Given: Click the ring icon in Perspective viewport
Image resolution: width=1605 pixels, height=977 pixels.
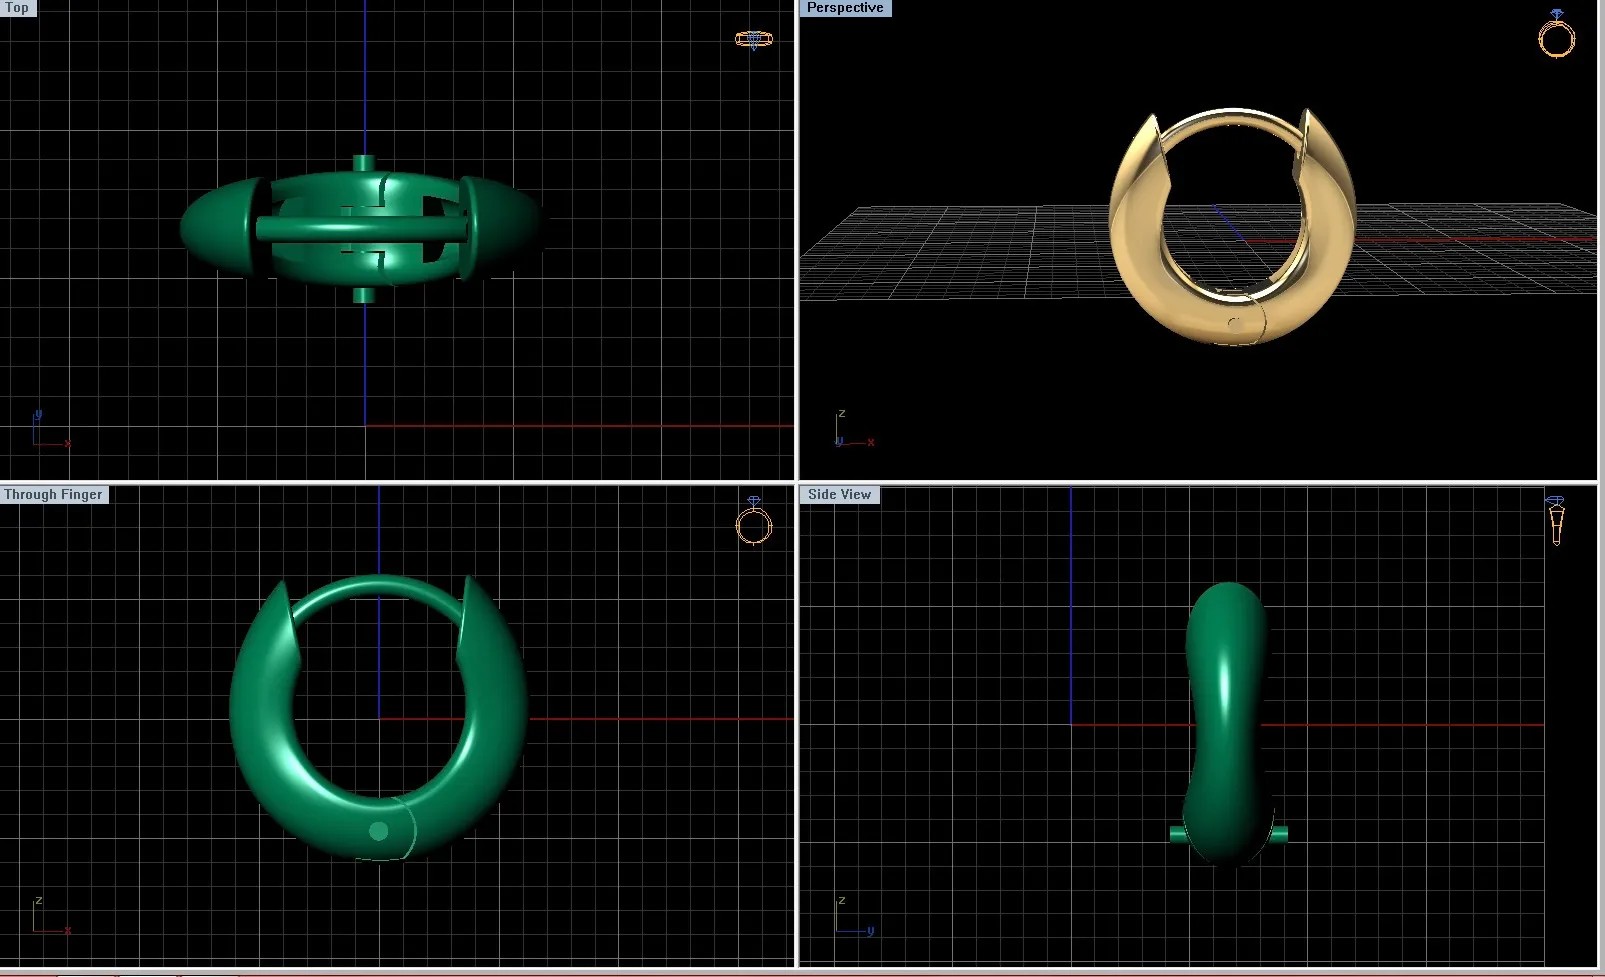Looking at the screenshot, I should [x=1556, y=34].
